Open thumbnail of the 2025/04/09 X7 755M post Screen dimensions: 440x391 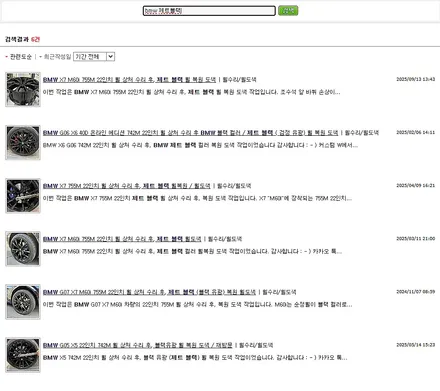[x=23, y=196]
